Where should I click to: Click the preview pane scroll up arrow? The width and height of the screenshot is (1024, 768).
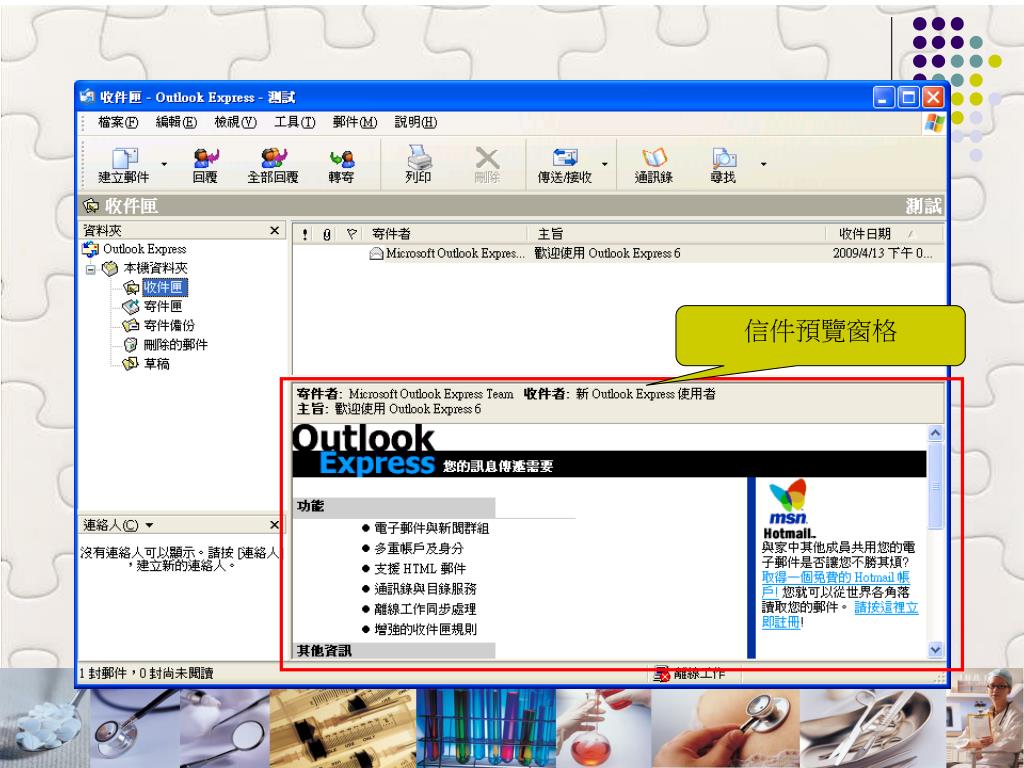(x=935, y=433)
